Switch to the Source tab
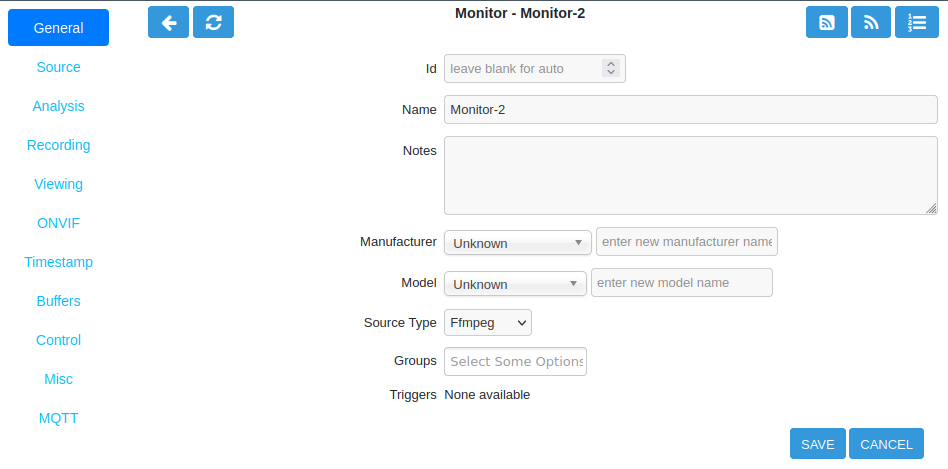The height and width of the screenshot is (469, 948). click(59, 67)
